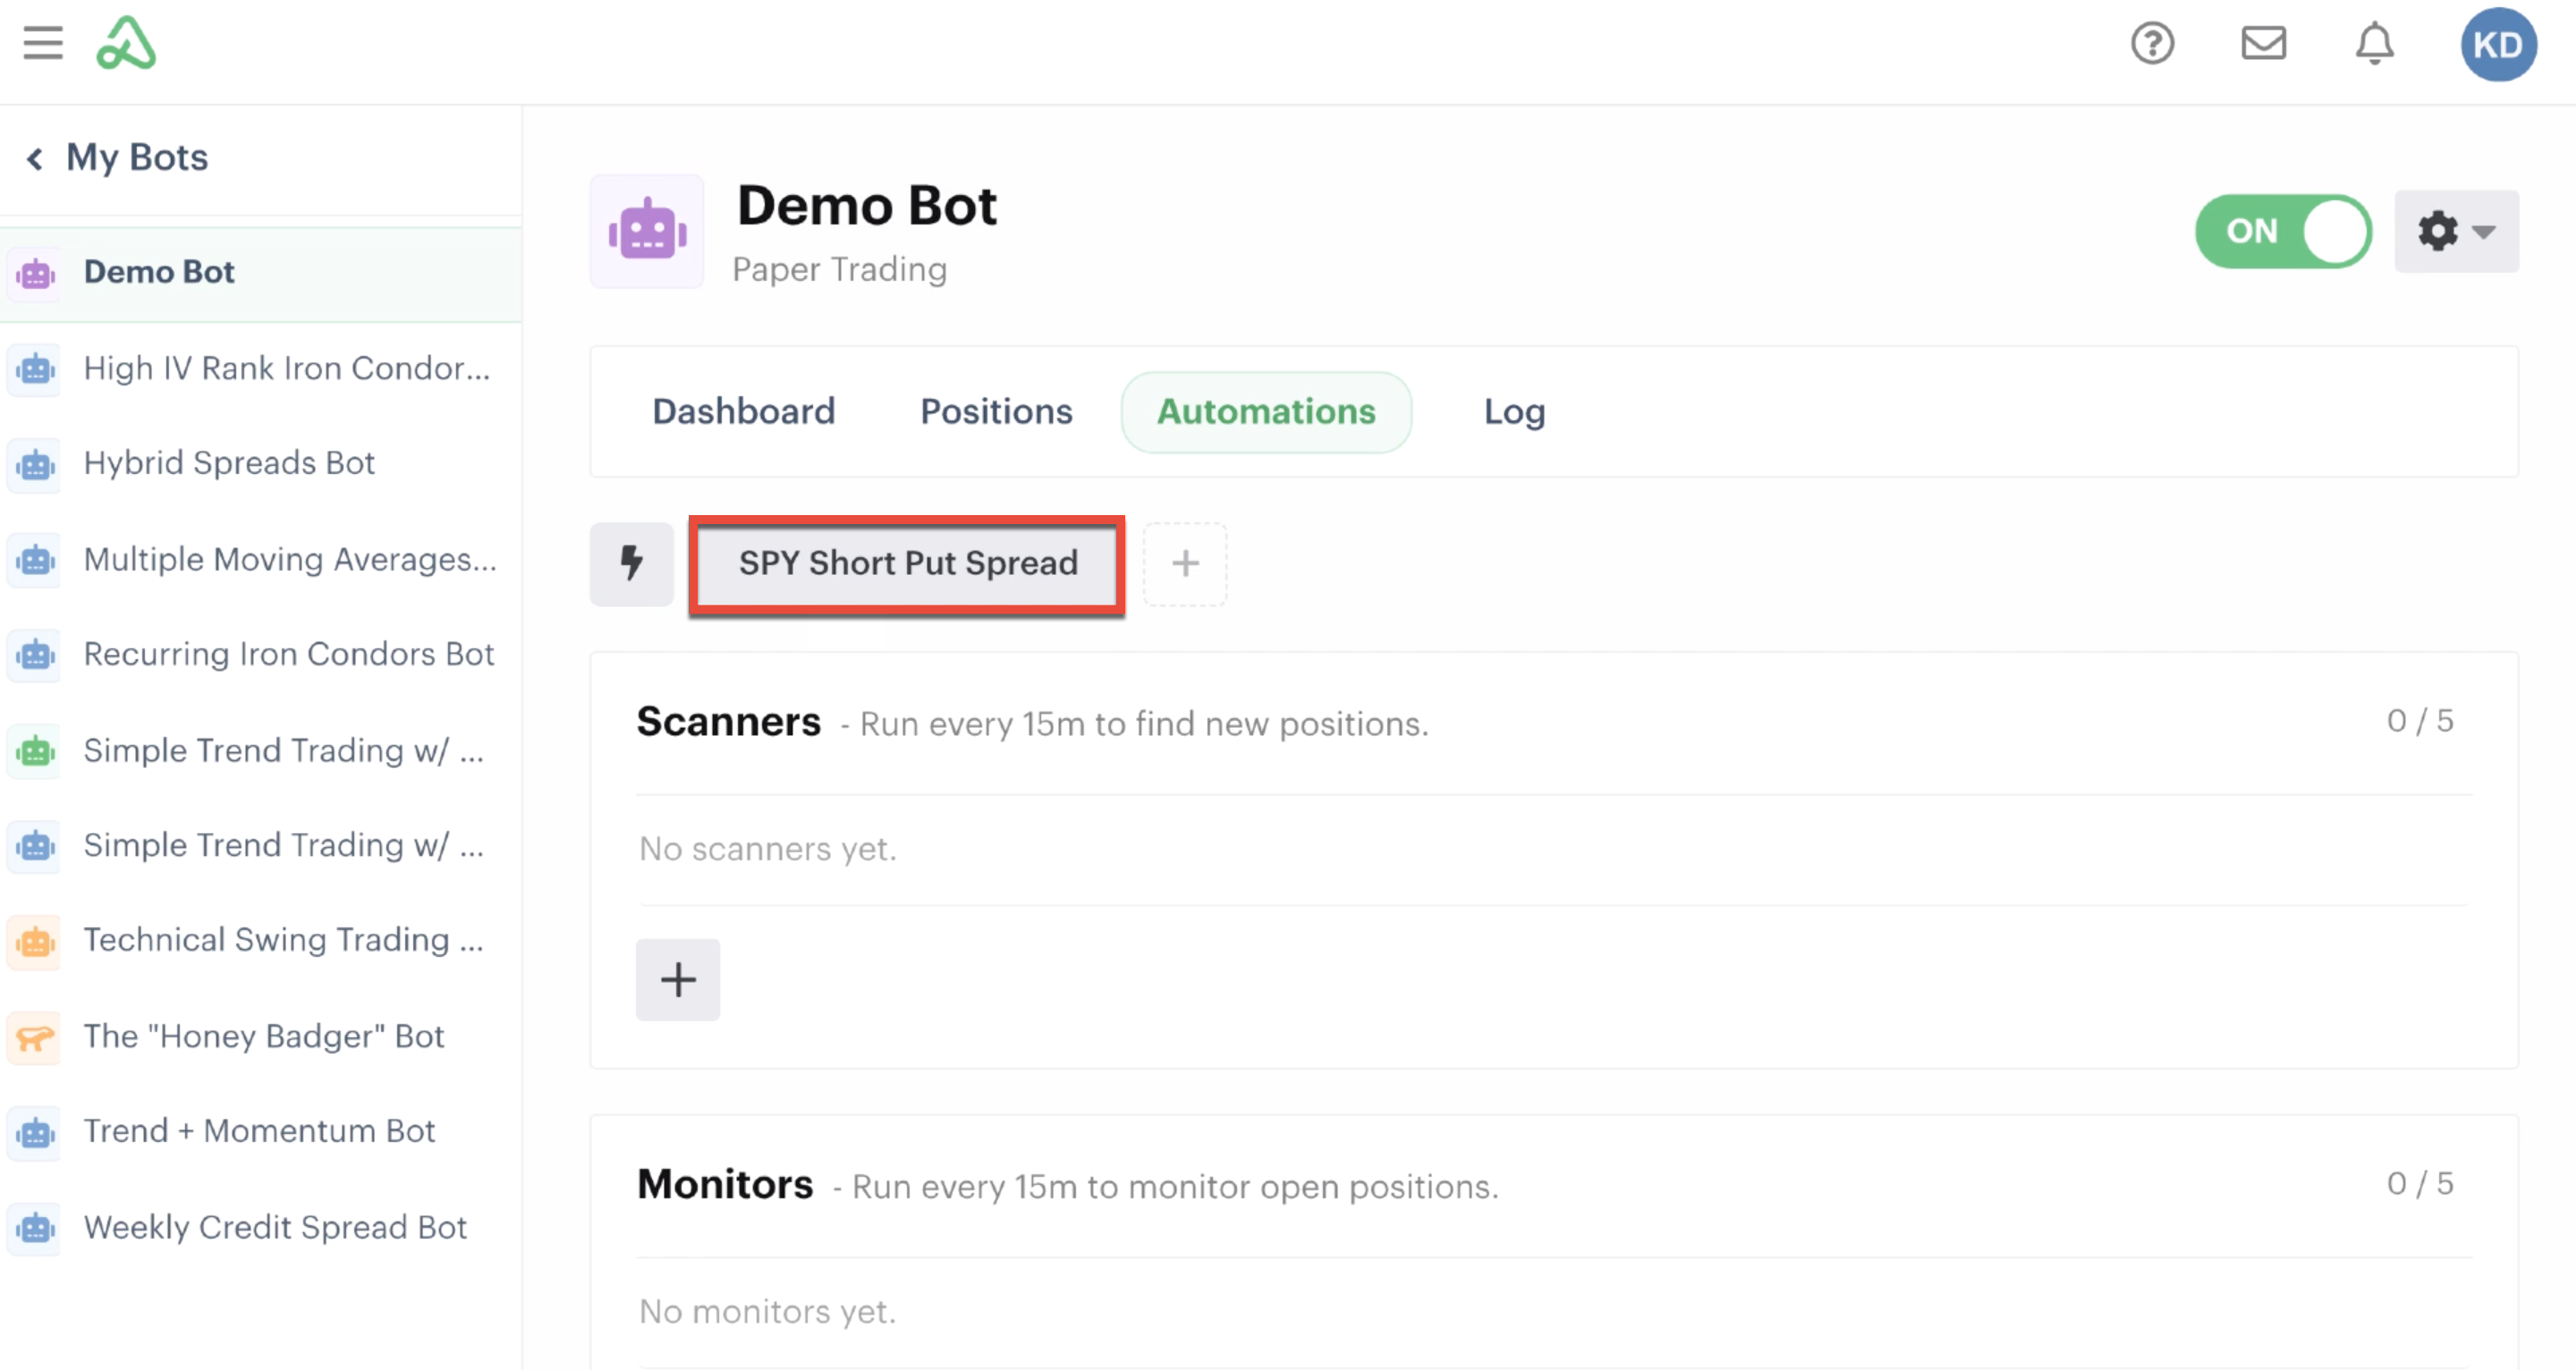The height and width of the screenshot is (1370, 2576).
Task: Click the "No monitors yet." text
Action: click(768, 1311)
